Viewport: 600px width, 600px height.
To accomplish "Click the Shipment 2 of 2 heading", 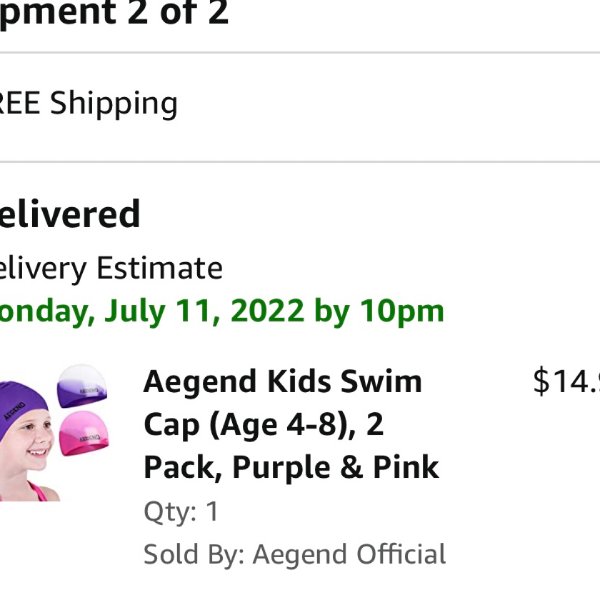I will coord(114,13).
